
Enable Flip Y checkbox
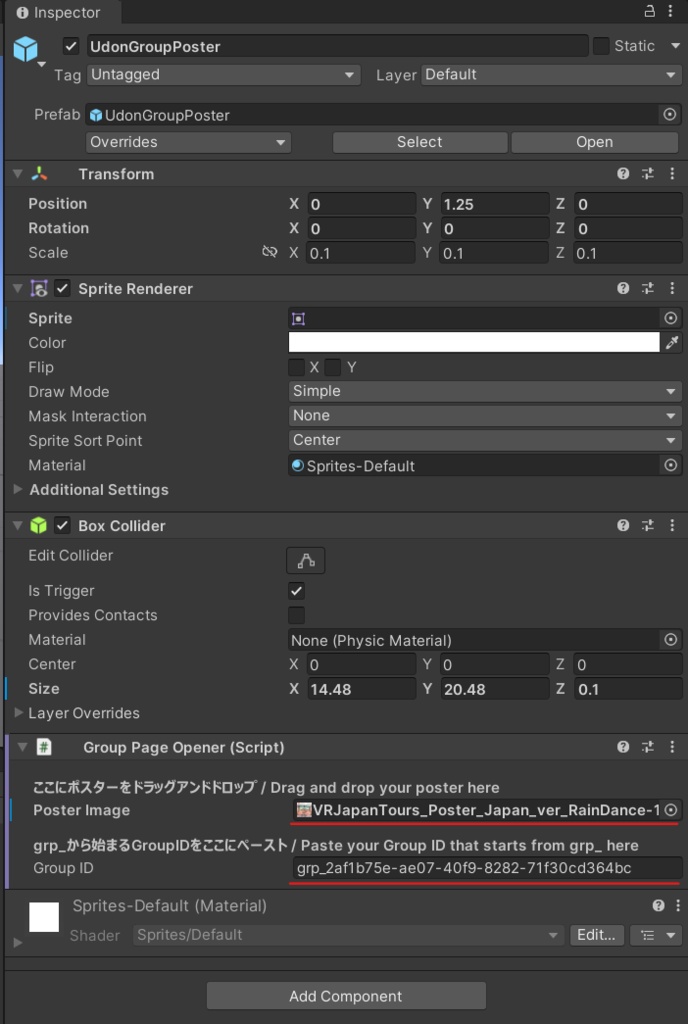333,367
